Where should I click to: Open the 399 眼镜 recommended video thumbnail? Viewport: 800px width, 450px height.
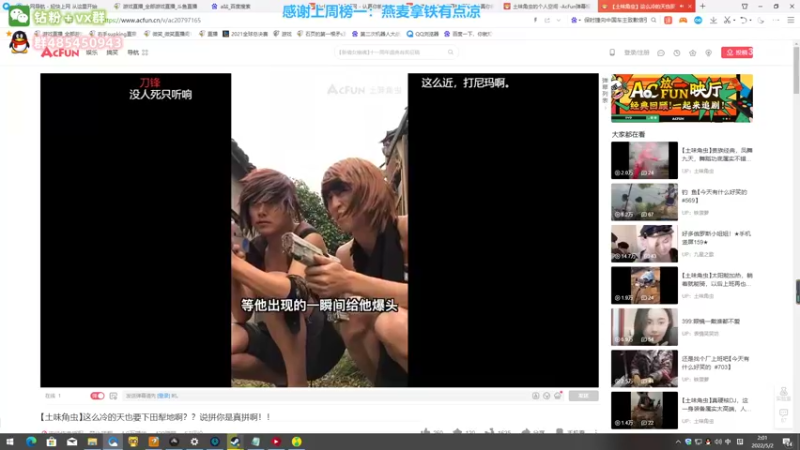(644, 327)
